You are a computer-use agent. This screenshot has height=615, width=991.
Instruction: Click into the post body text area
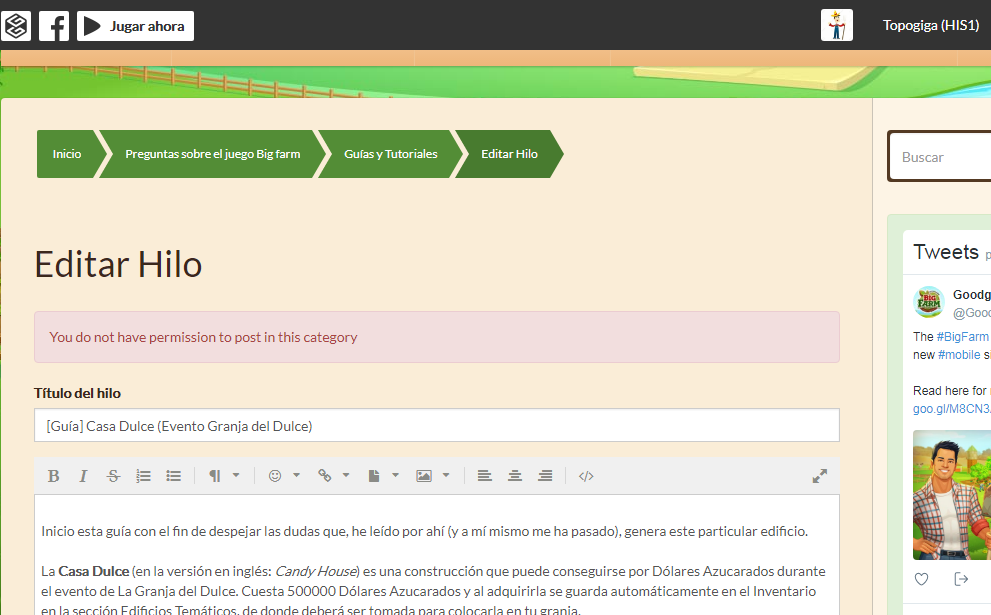(437, 555)
